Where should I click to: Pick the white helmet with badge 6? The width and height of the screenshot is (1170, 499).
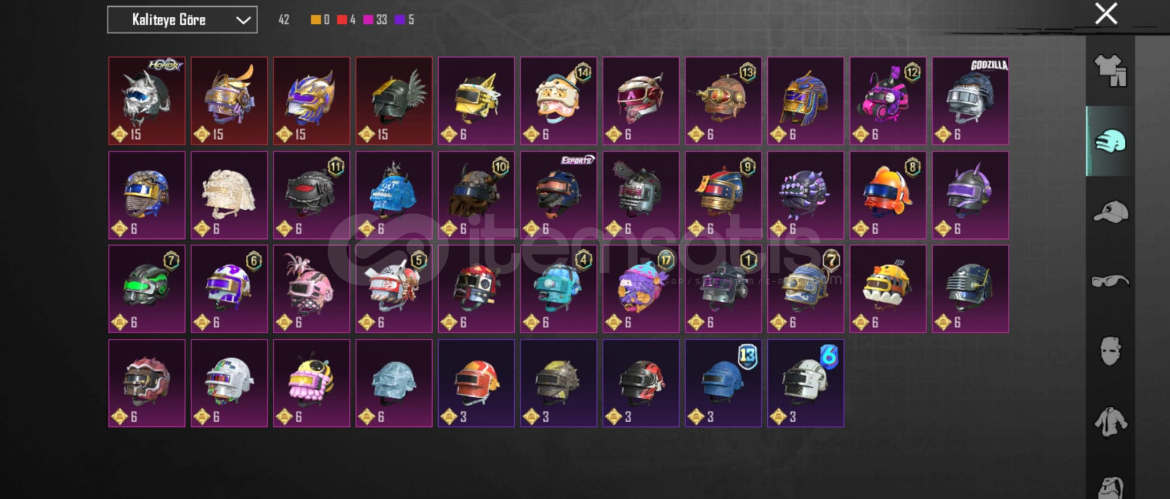(x=806, y=383)
